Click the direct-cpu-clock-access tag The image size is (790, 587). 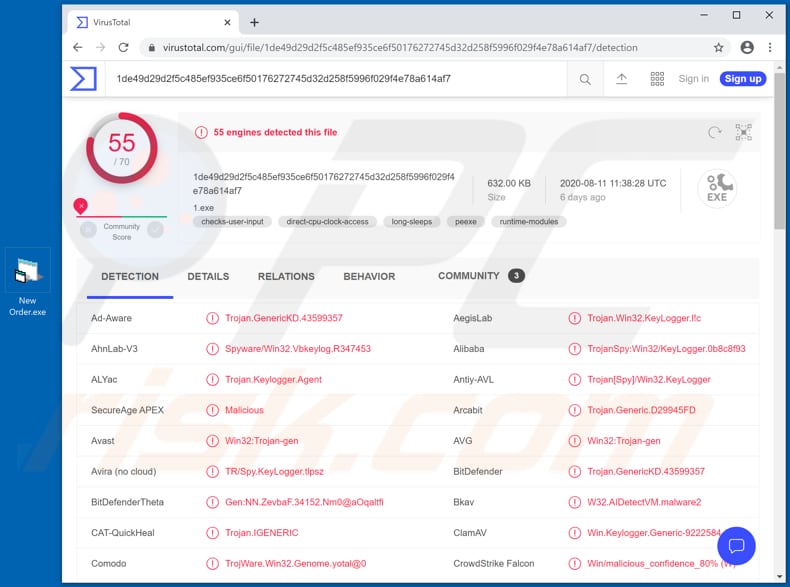pos(327,222)
